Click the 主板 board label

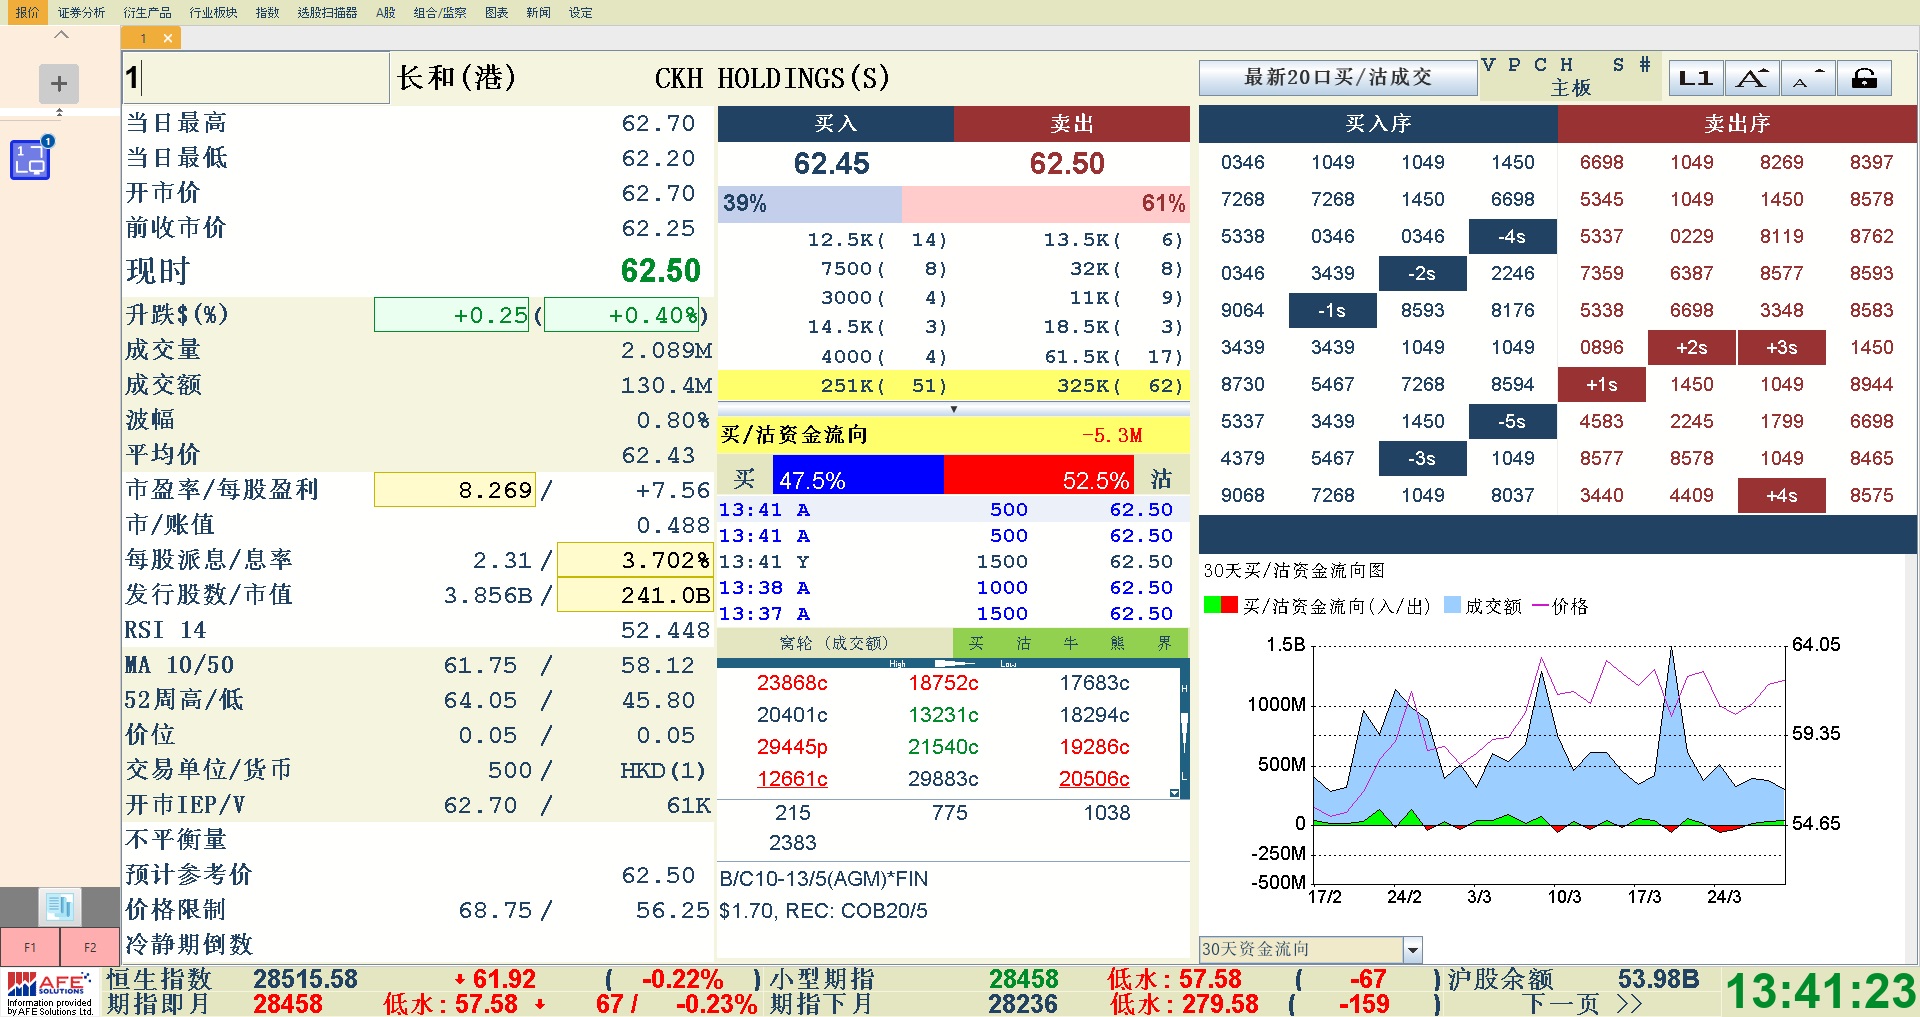click(x=1571, y=88)
